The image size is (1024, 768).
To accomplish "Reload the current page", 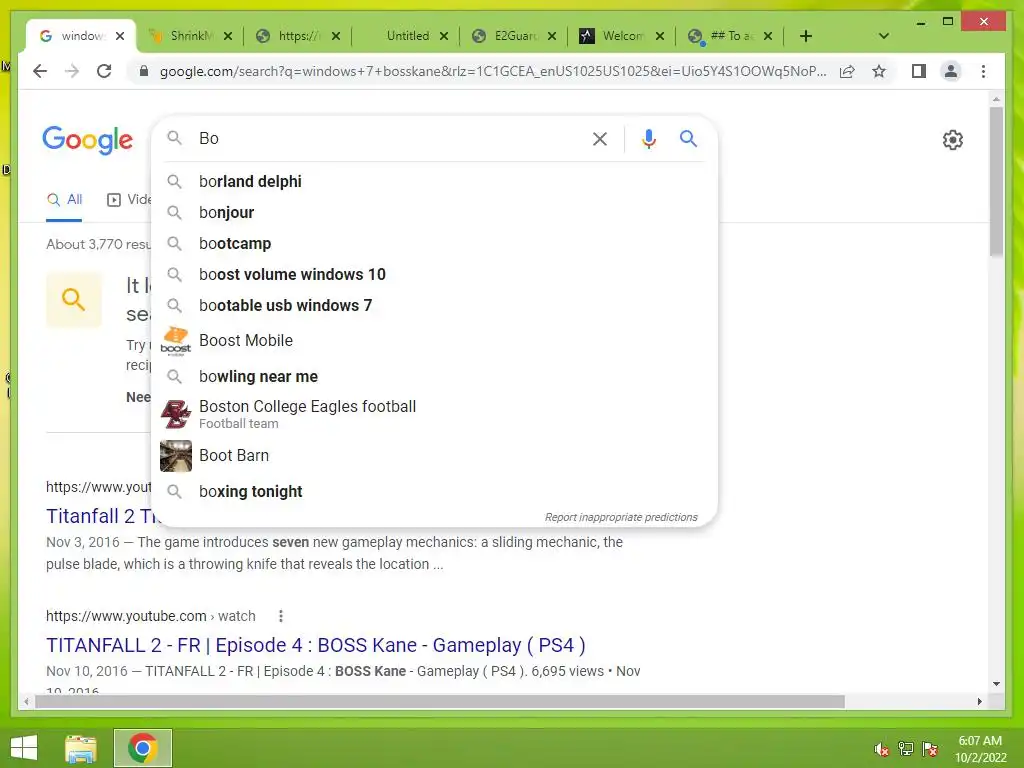I will (x=104, y=71).
